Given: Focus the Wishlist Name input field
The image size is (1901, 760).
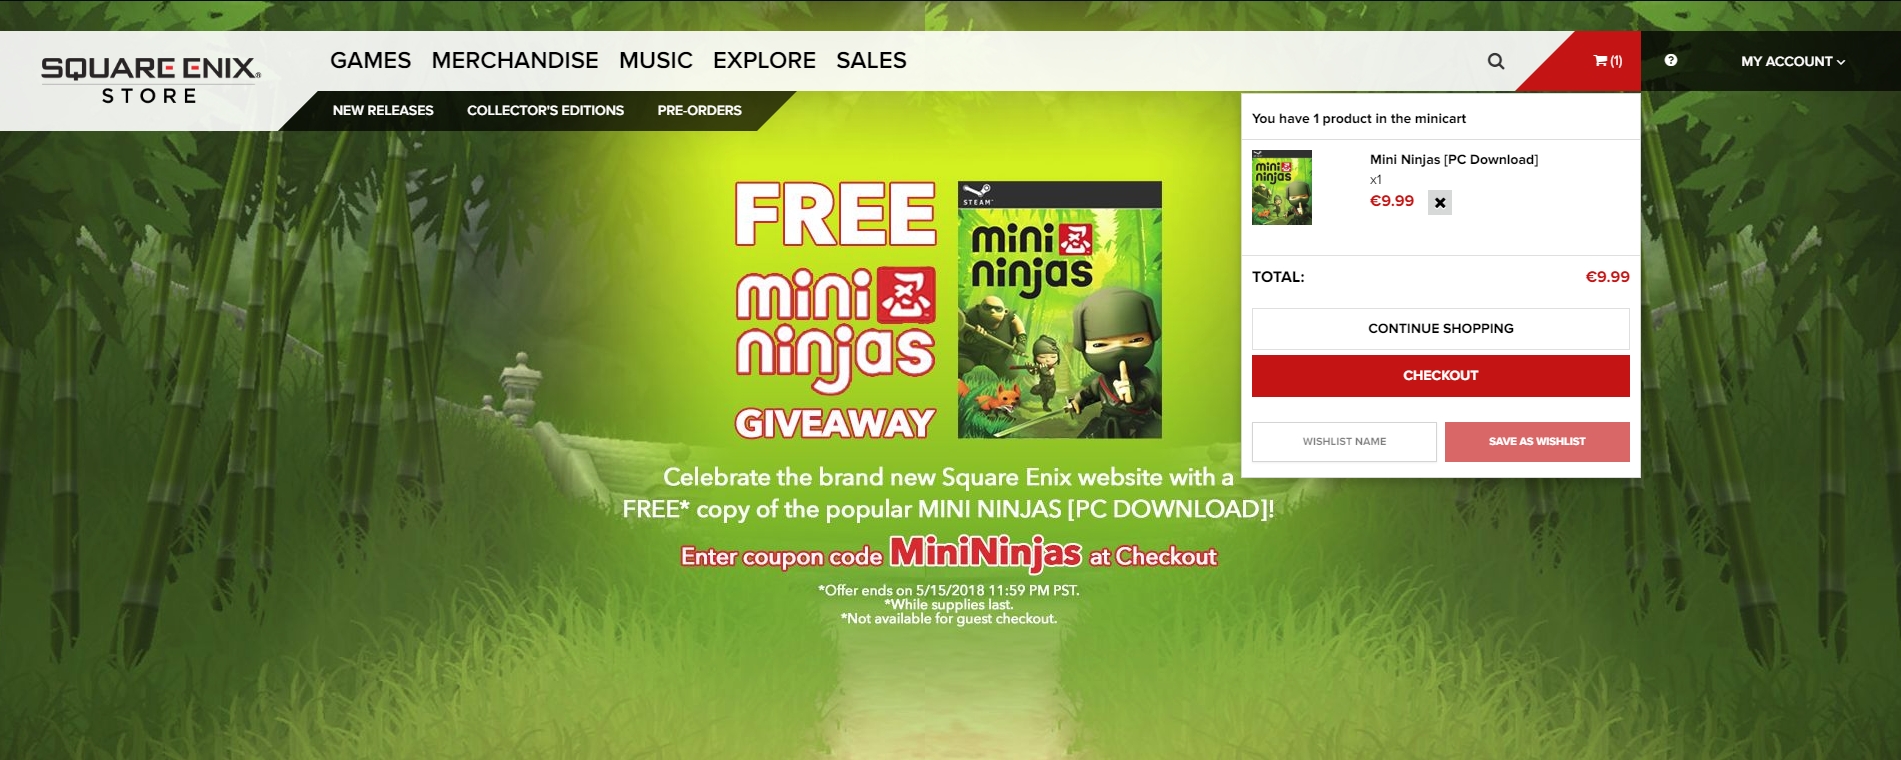Looking at the screenshot, I should [1344, 441].
